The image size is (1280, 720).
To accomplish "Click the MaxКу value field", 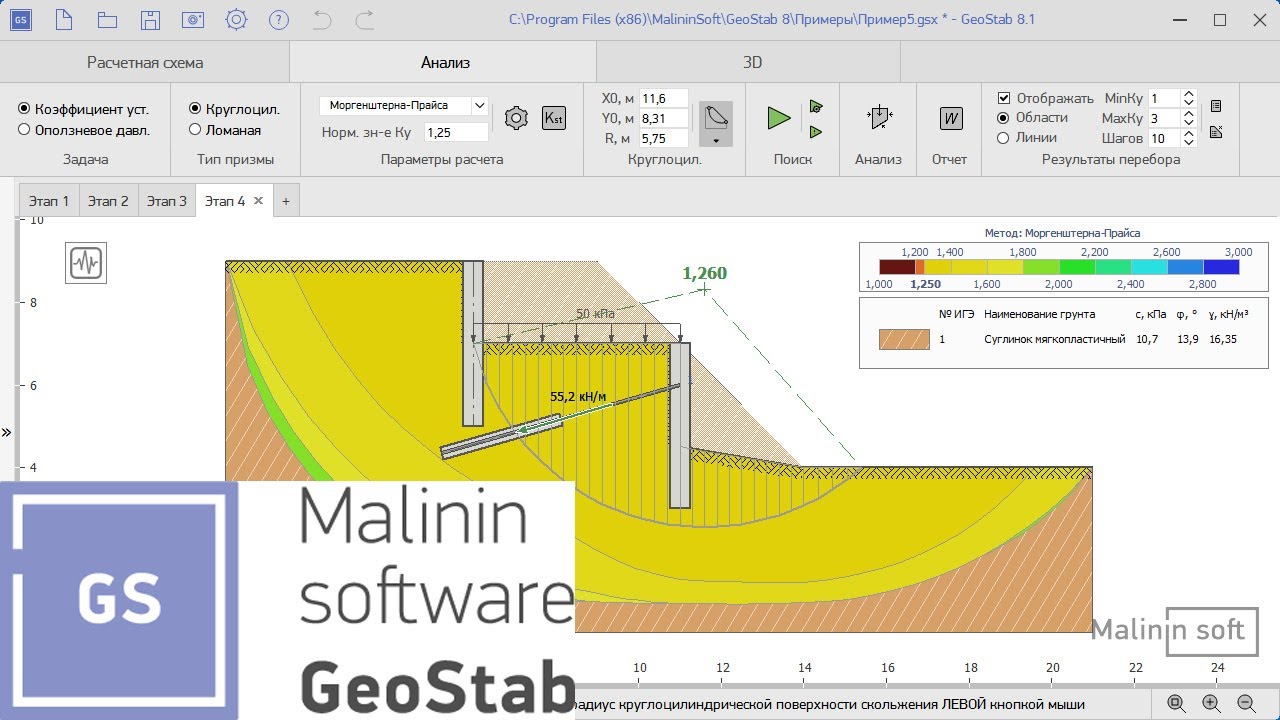I will click(x=1164, y=118).
